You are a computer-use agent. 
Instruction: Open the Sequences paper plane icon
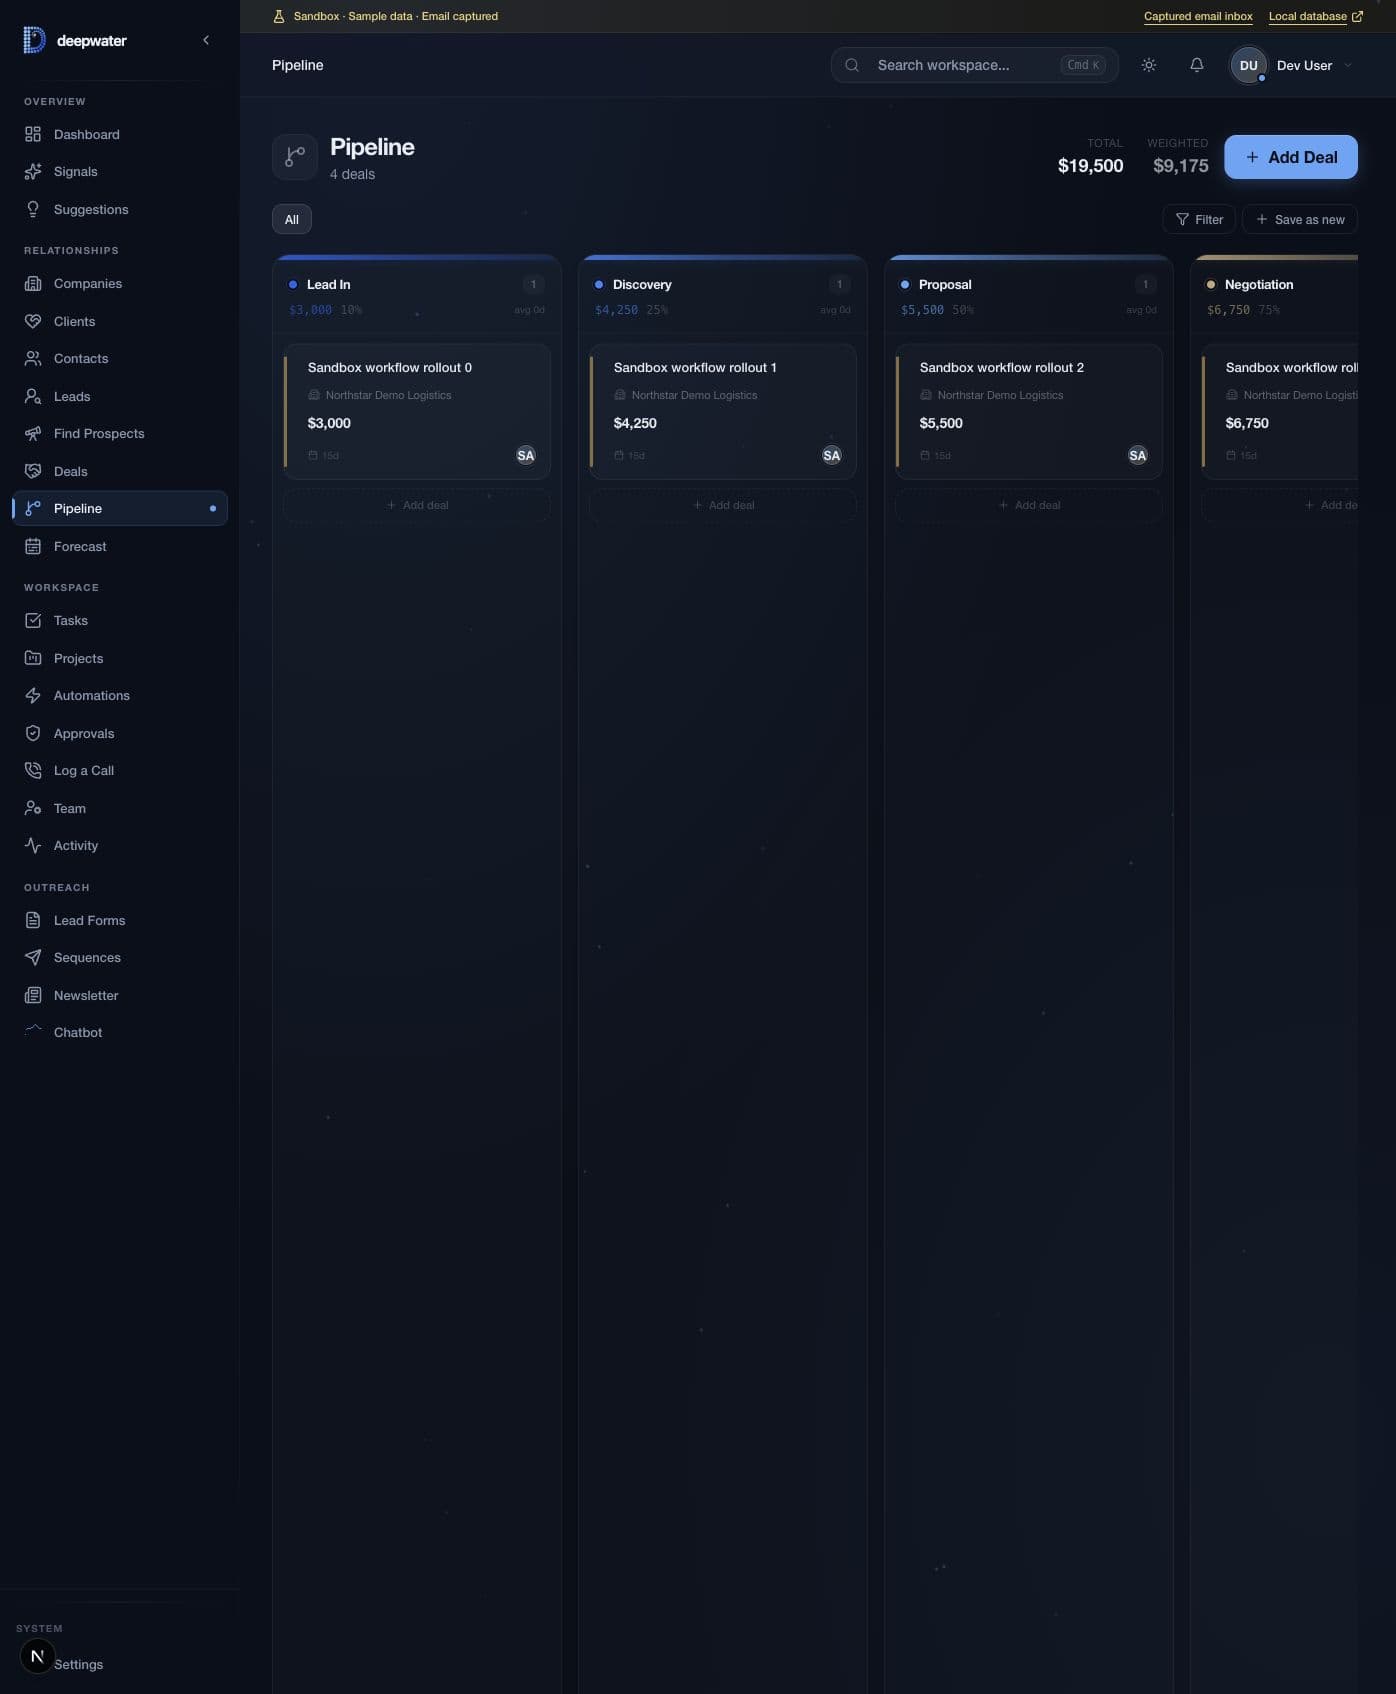pyautogui.click(x=33, y=957)
